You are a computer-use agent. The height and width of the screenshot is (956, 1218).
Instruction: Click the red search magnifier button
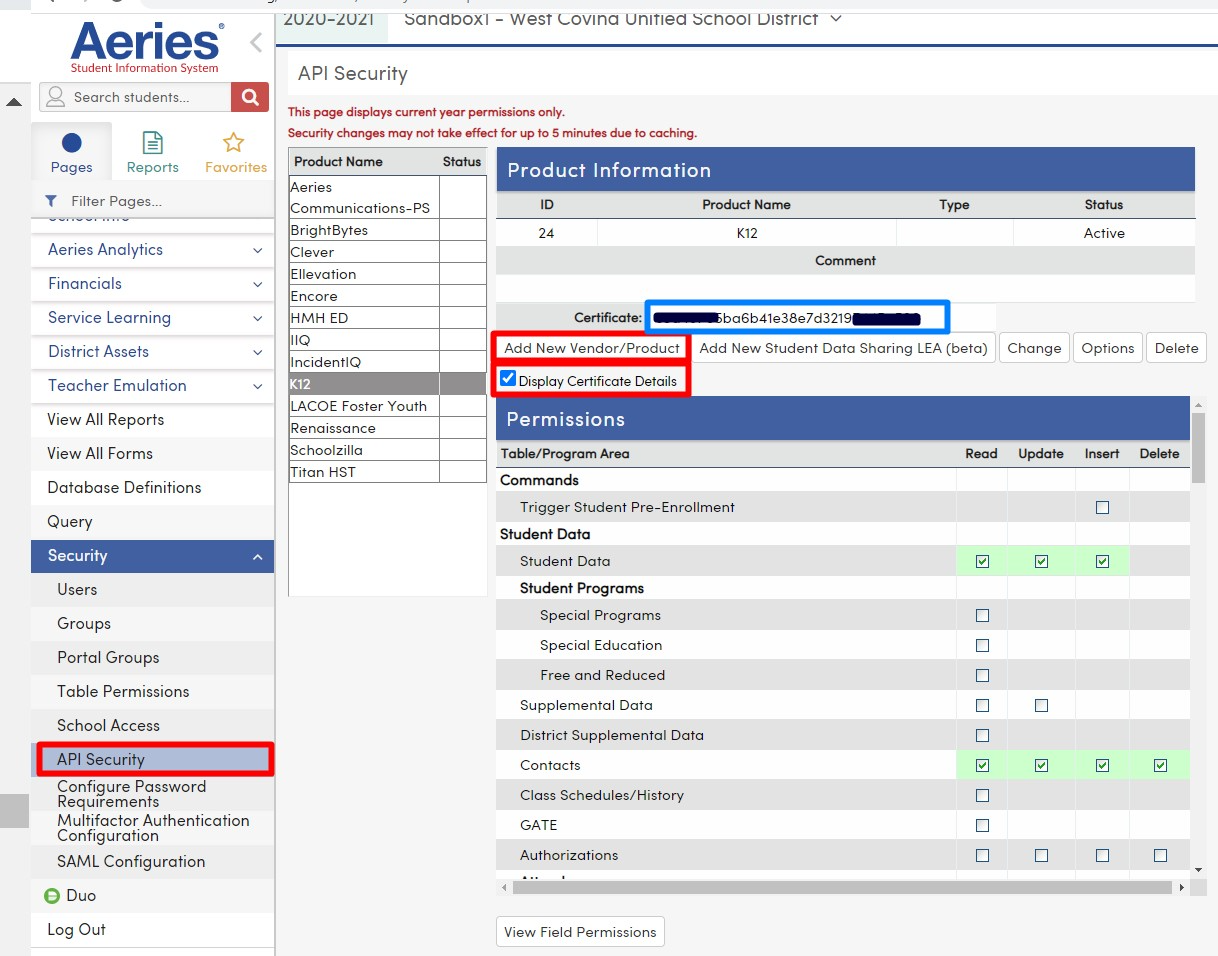click(x=250, y=97)
